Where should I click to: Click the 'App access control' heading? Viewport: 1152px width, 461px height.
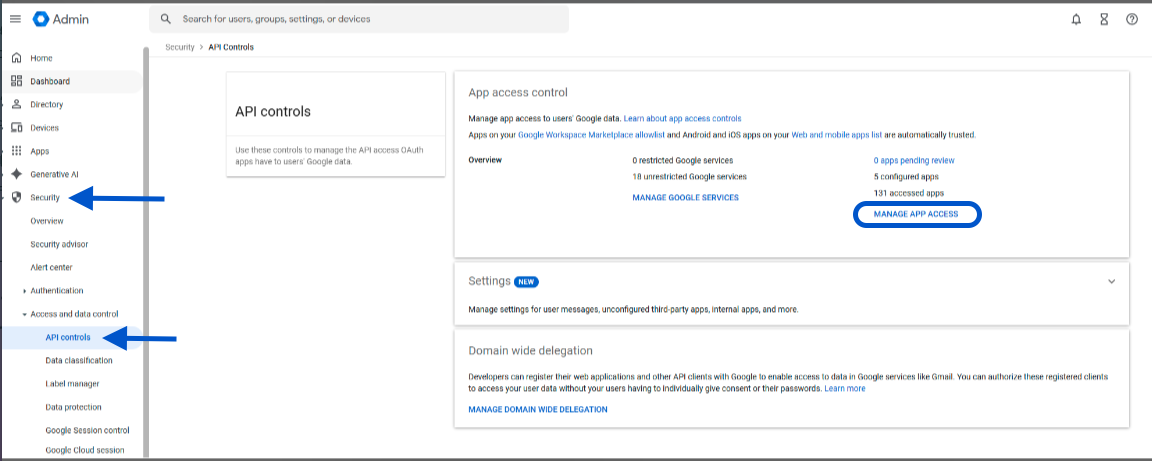tap(518, 93)
